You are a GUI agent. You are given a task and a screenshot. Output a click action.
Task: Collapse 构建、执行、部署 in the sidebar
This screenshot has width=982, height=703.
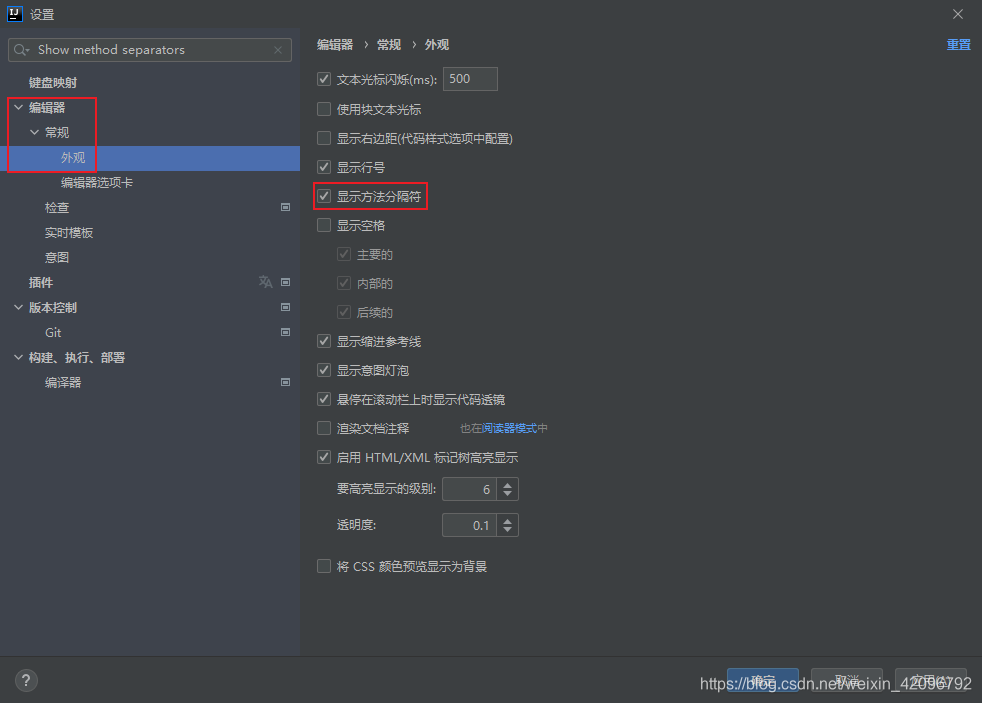18,357
